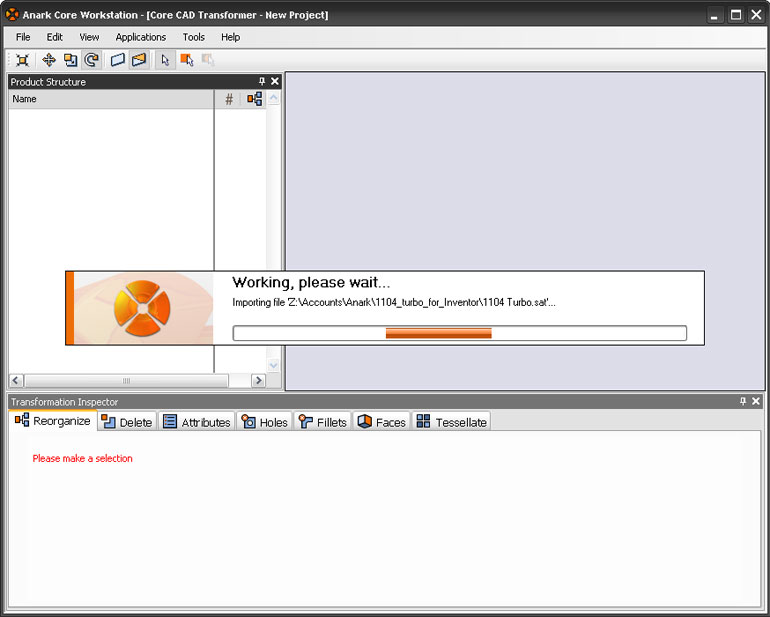Open the View menu
The image size is (770, 617).
(89, 37)
